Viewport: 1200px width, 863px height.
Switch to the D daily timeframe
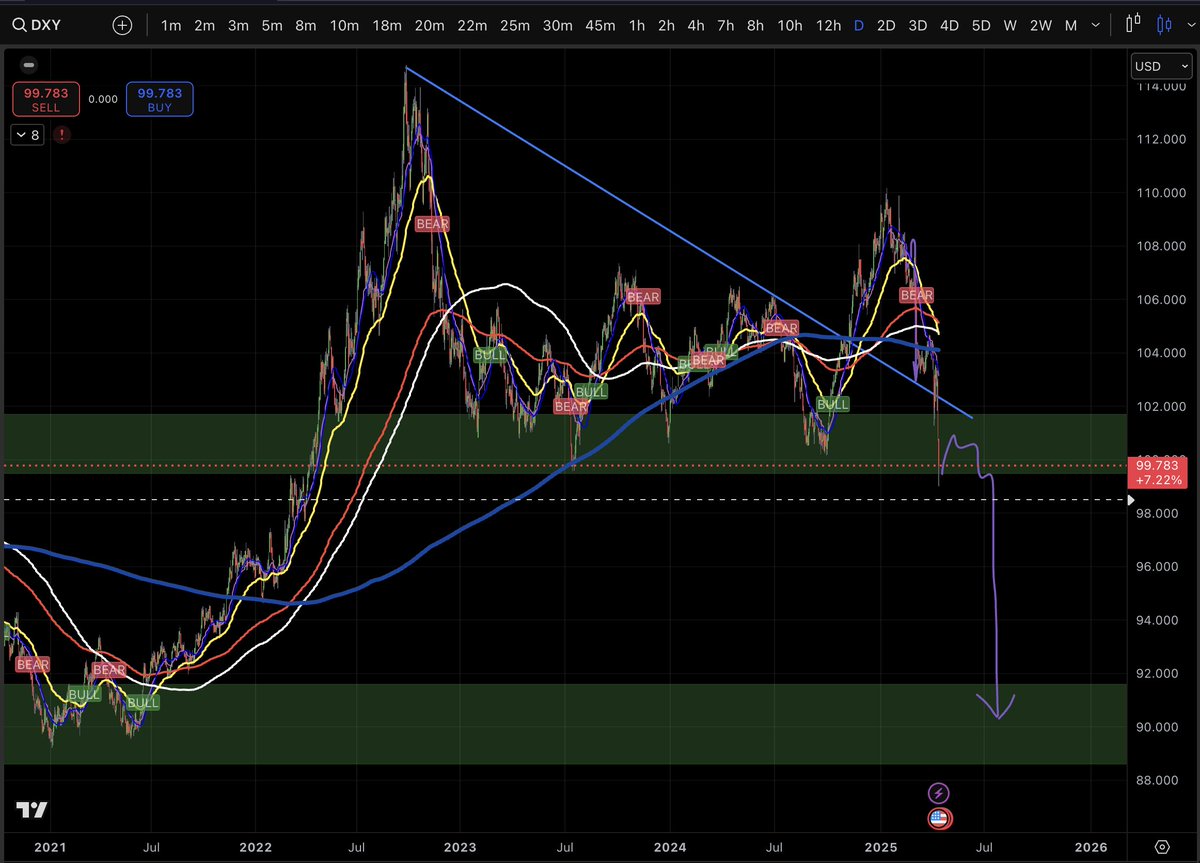[858, 25]
